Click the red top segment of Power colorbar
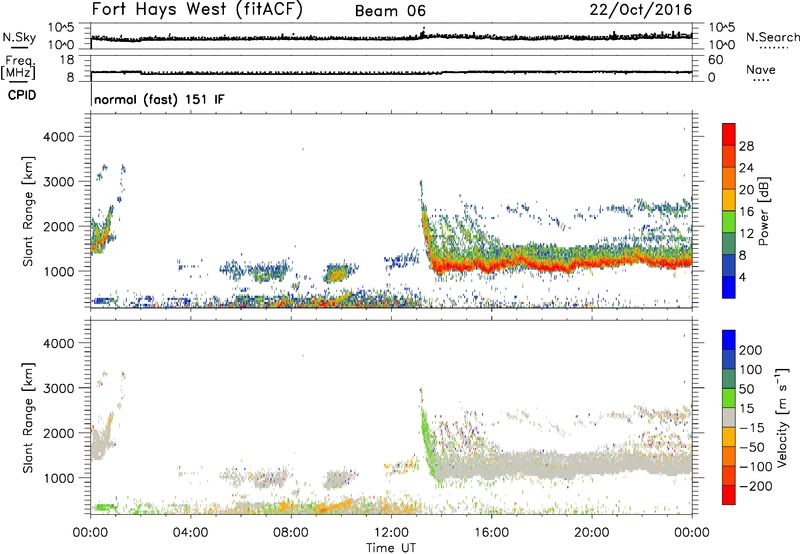Viewport: 800px width, 554px height. tap(729, 135)
